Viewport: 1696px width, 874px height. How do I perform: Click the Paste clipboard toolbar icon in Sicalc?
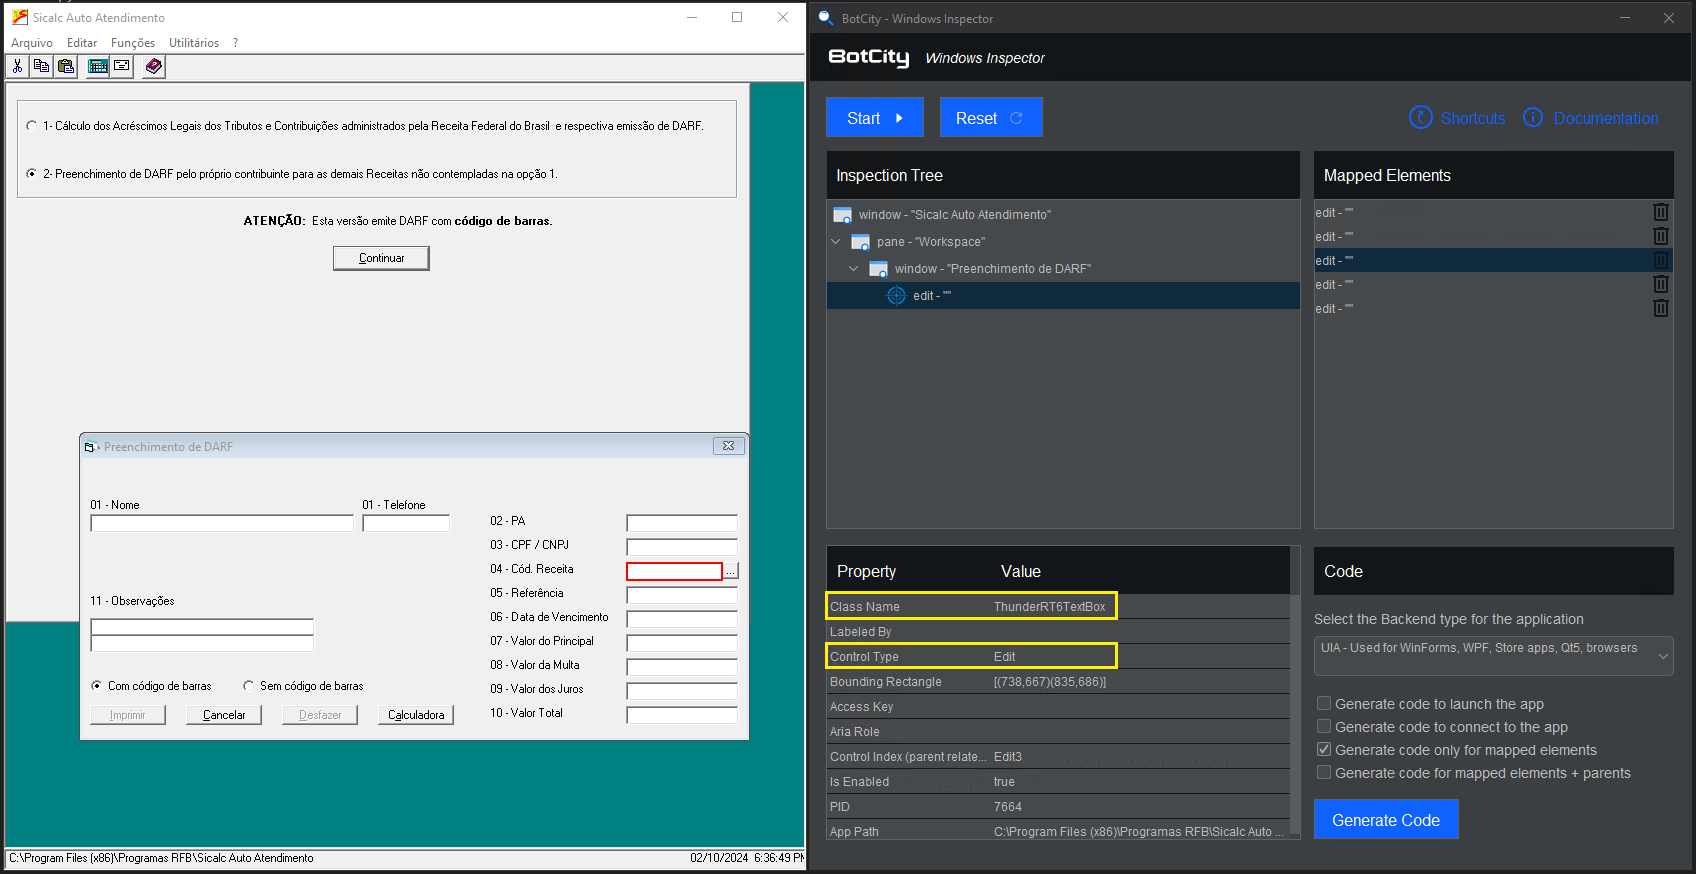[66, 66]
